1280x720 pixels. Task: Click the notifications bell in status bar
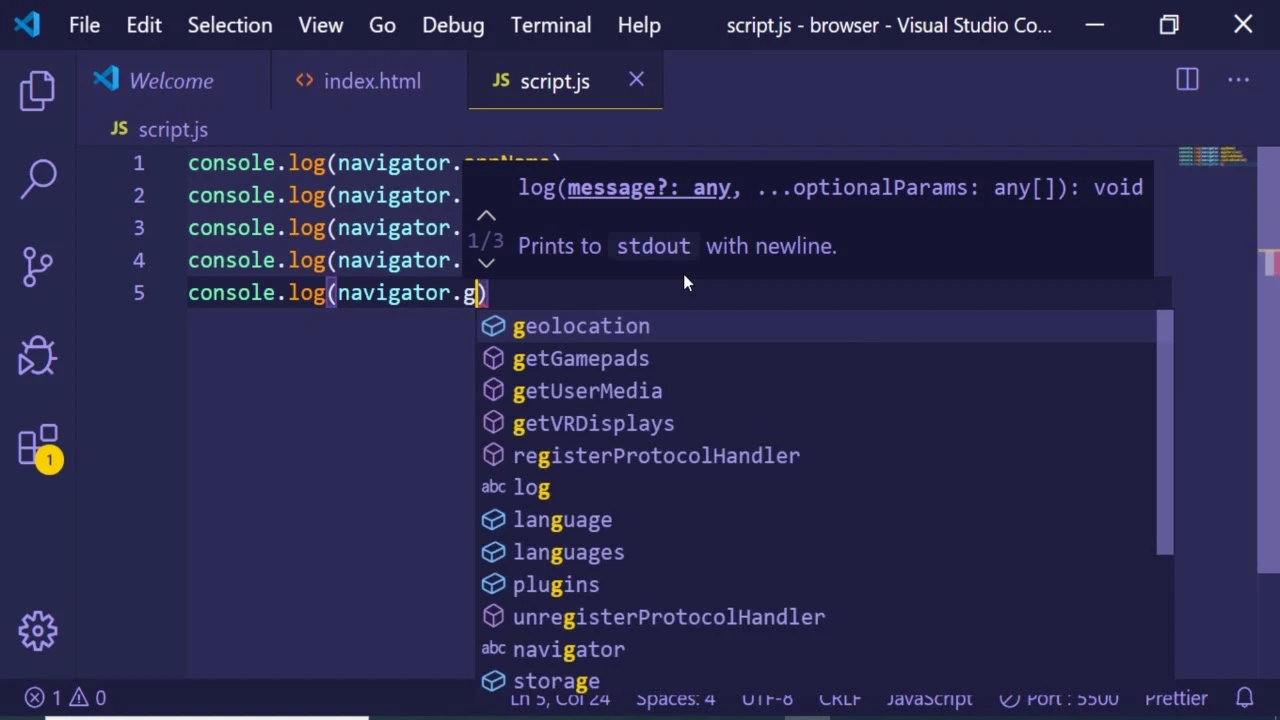tap(1244, 698)
